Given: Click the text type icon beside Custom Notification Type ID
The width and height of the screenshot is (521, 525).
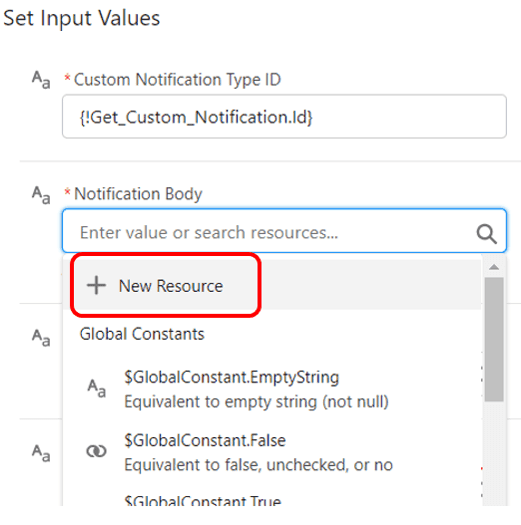Looking at the screenshot, I should [41, 80].
